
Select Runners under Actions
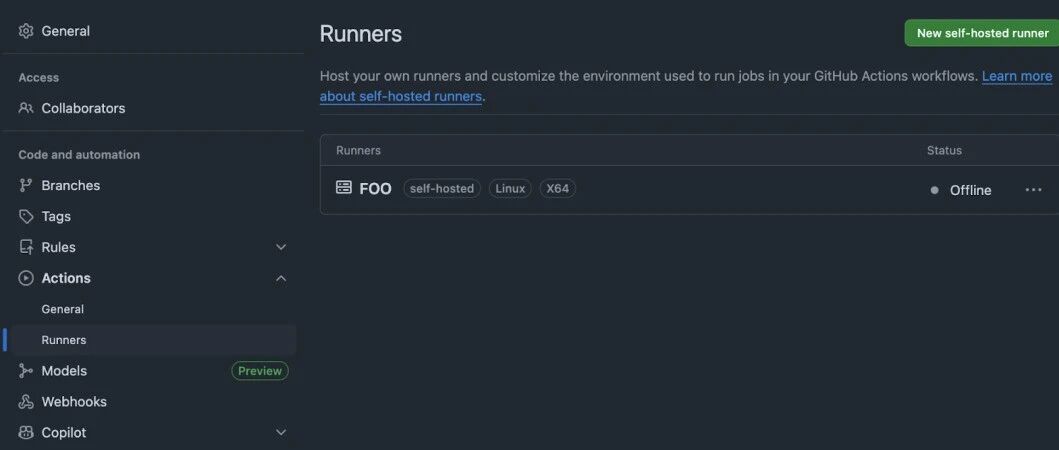pos(63,340)
